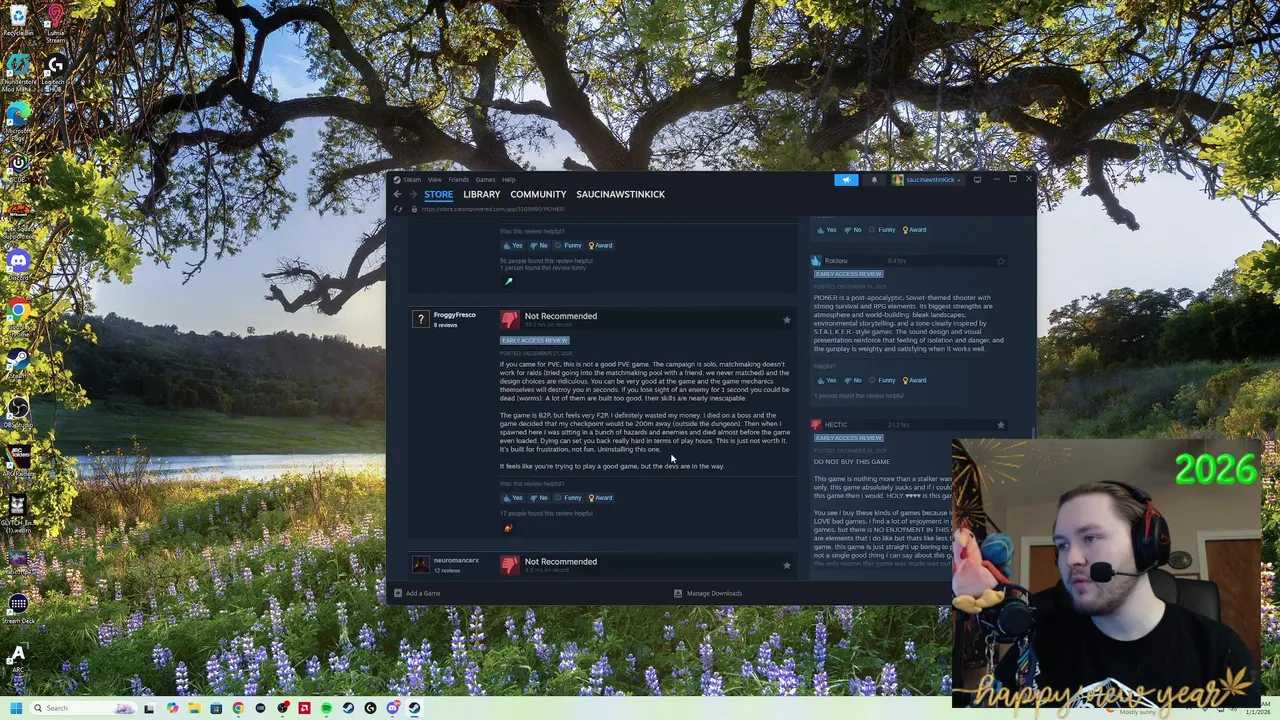Vote No on the 56-people-helpful review
The image size is (1280, 720).
[539, 246]
